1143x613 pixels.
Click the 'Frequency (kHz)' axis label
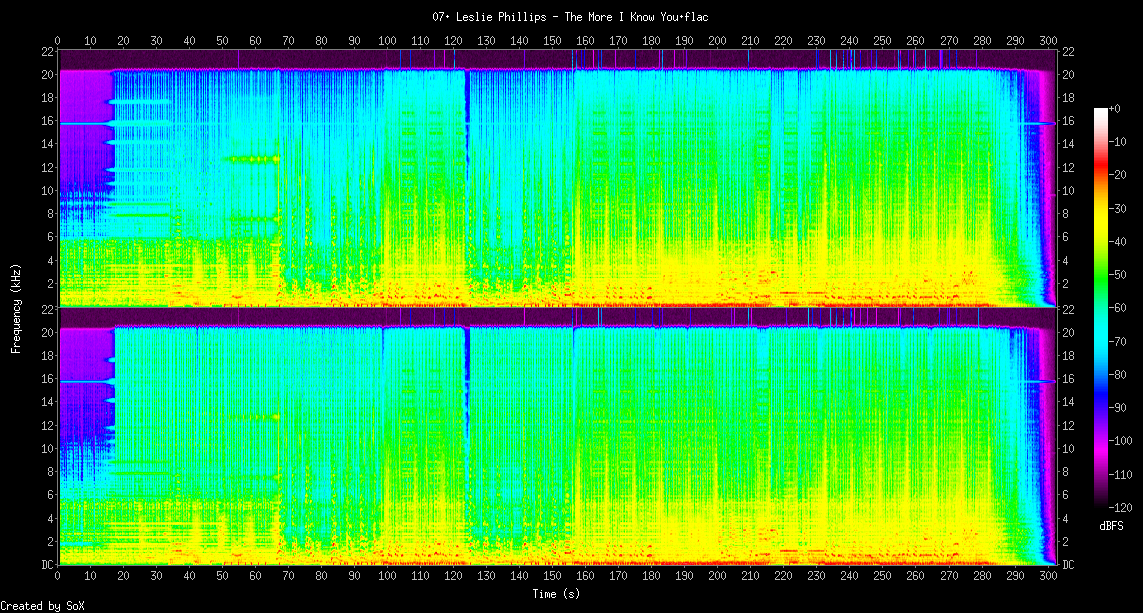[x=16, y=308]
